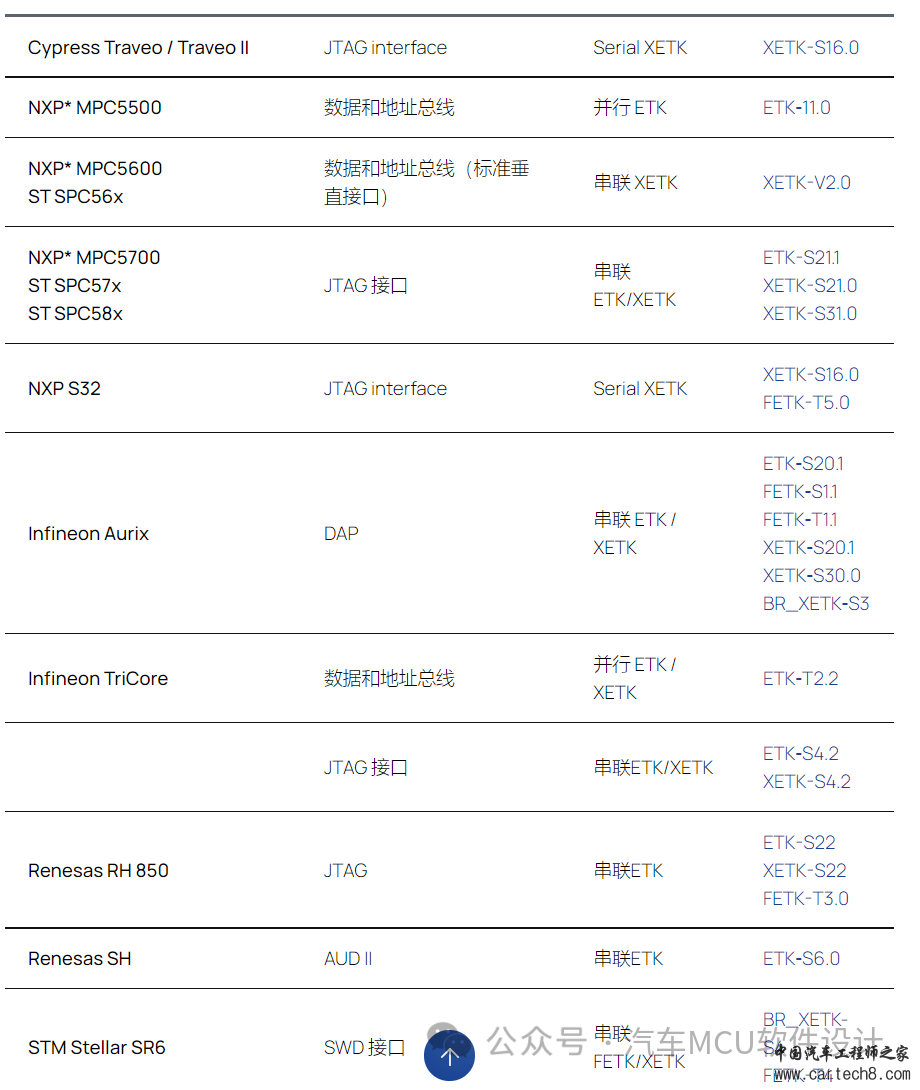920x1090 pixels.
Task: Open the ETK-T2.2 link for Infineon TriCore
Action: 800,678
